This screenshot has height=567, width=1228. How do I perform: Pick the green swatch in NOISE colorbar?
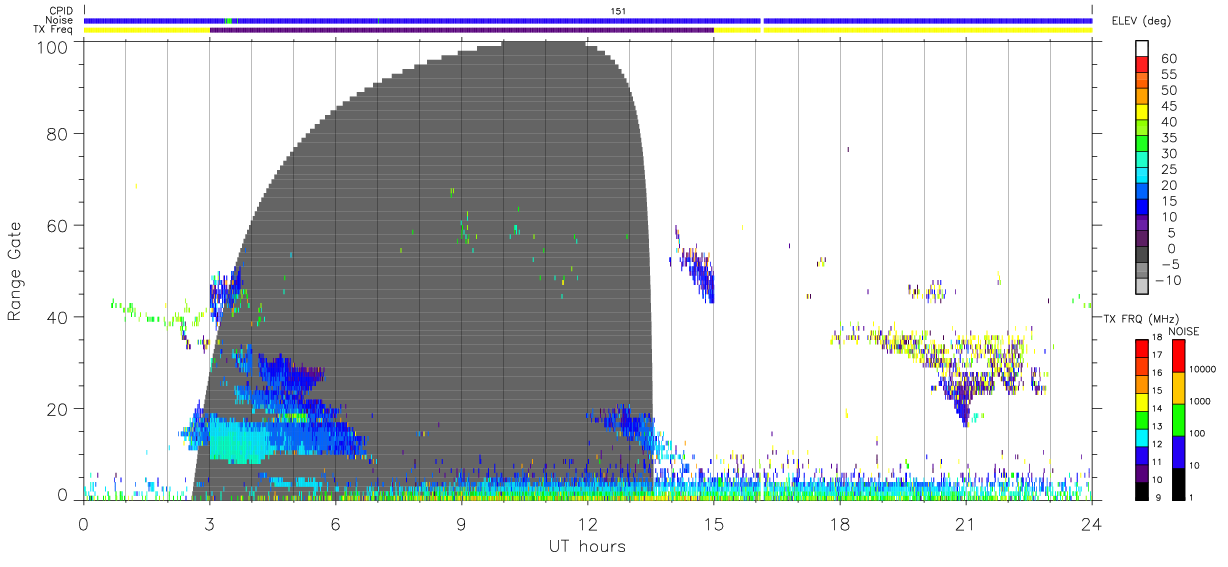[1179, 419]
